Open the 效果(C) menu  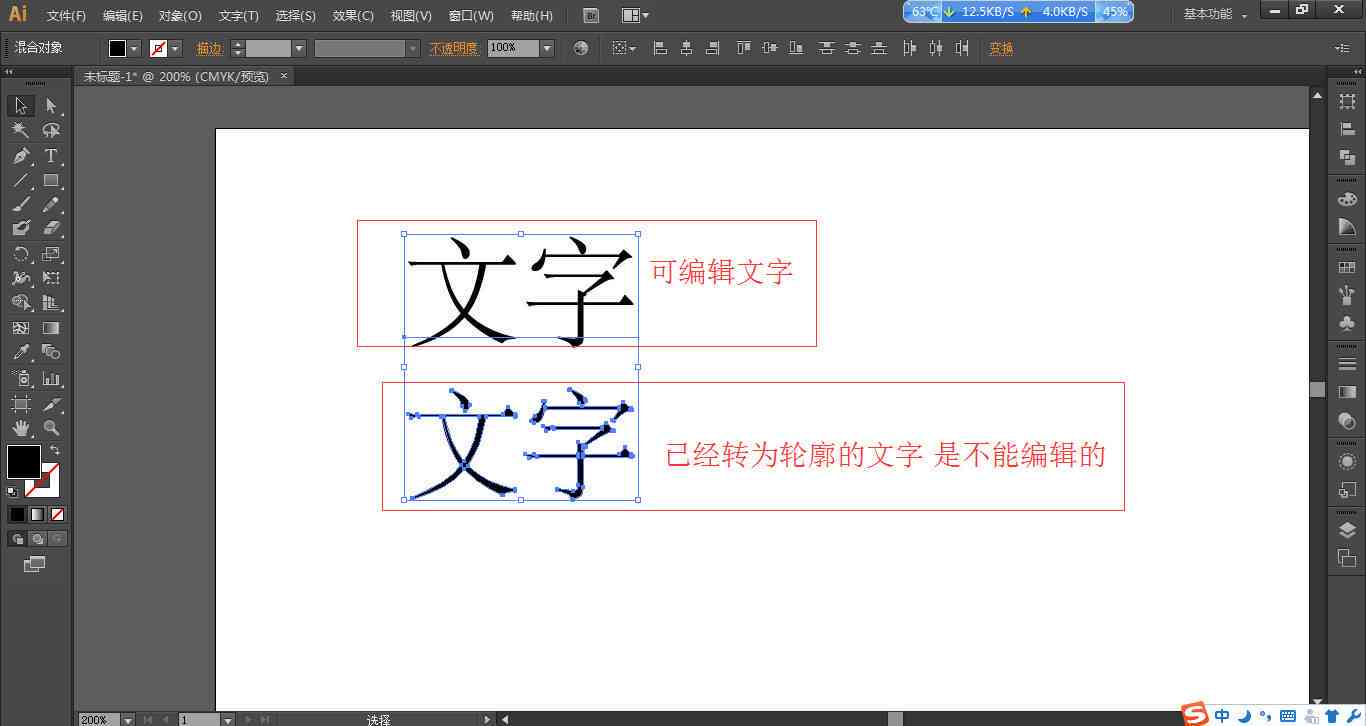pos(353,15)
